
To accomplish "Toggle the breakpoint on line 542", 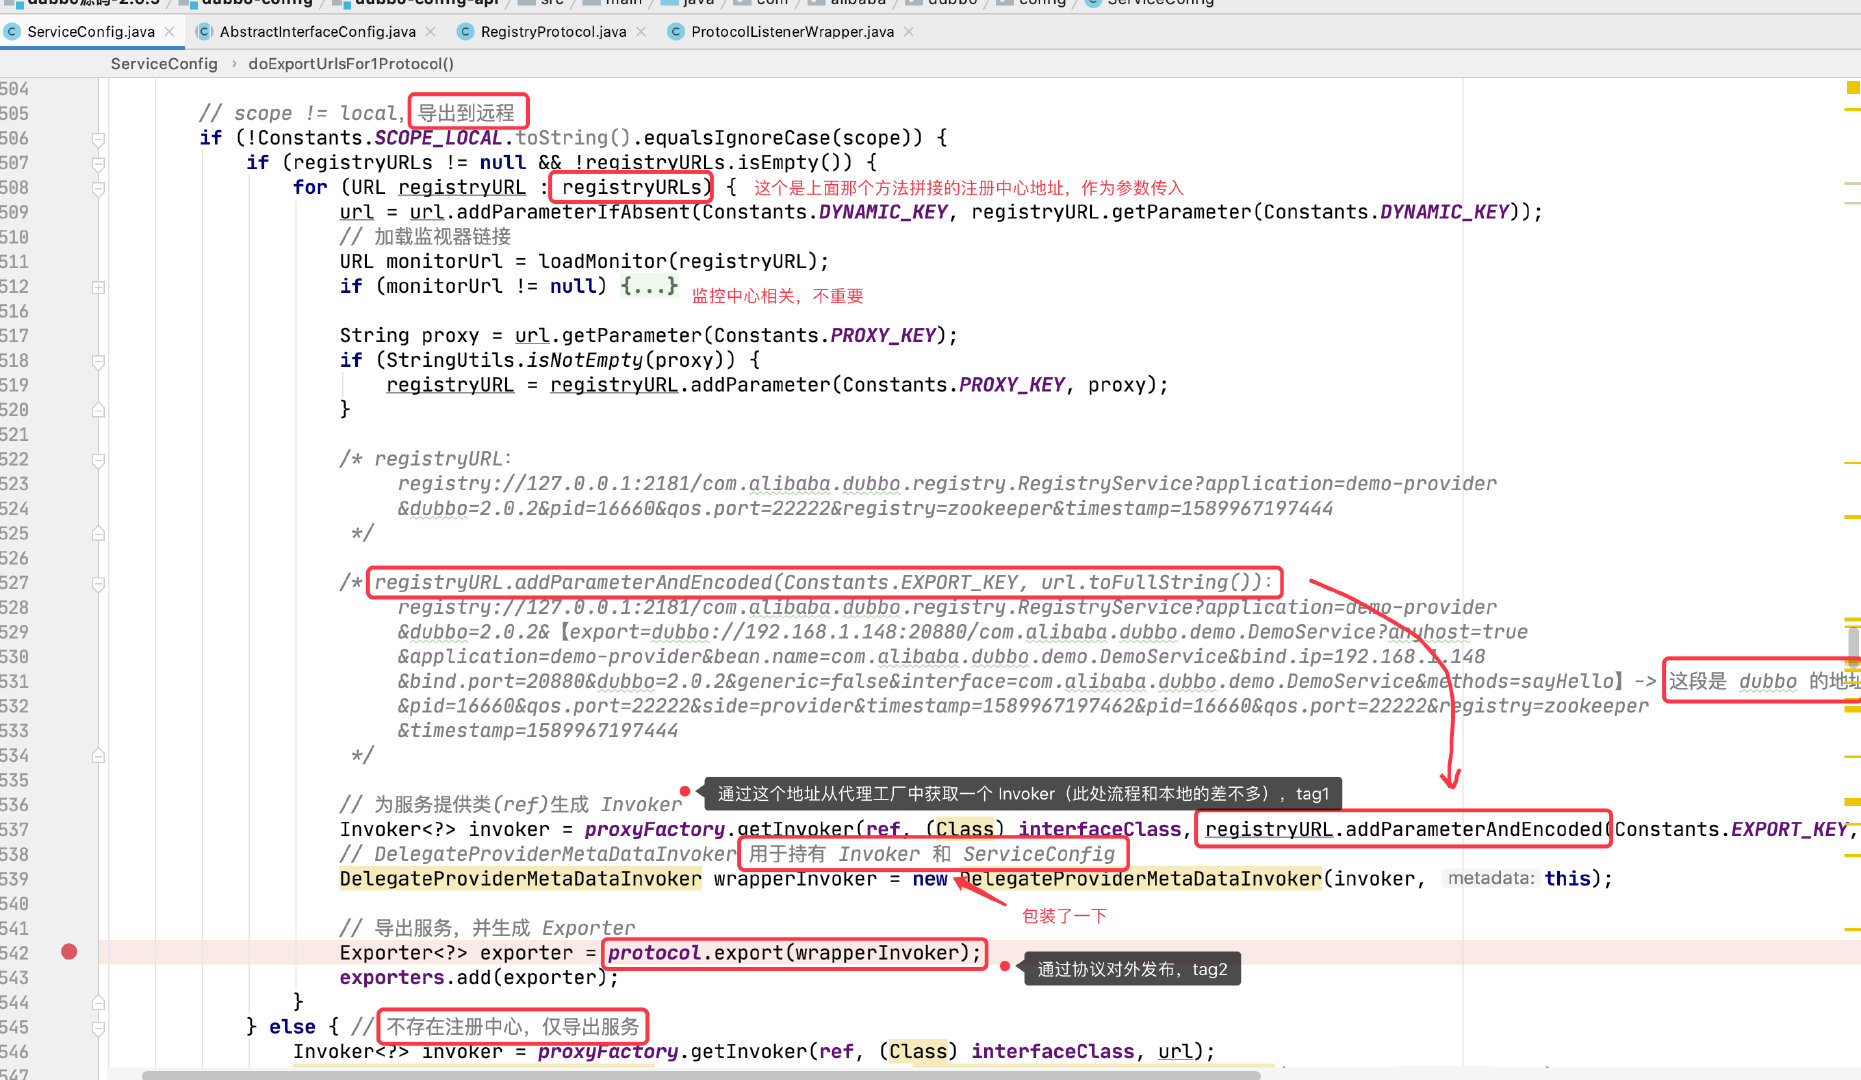I will tap(69, 952).
